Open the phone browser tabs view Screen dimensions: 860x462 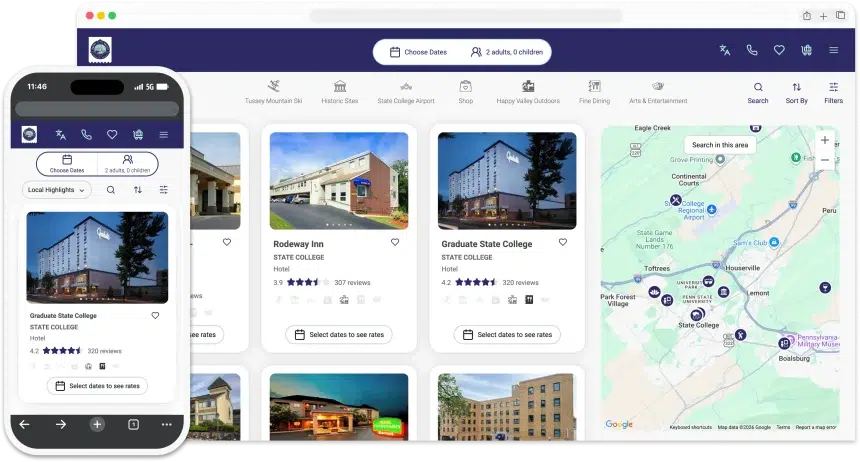[133, 424]
